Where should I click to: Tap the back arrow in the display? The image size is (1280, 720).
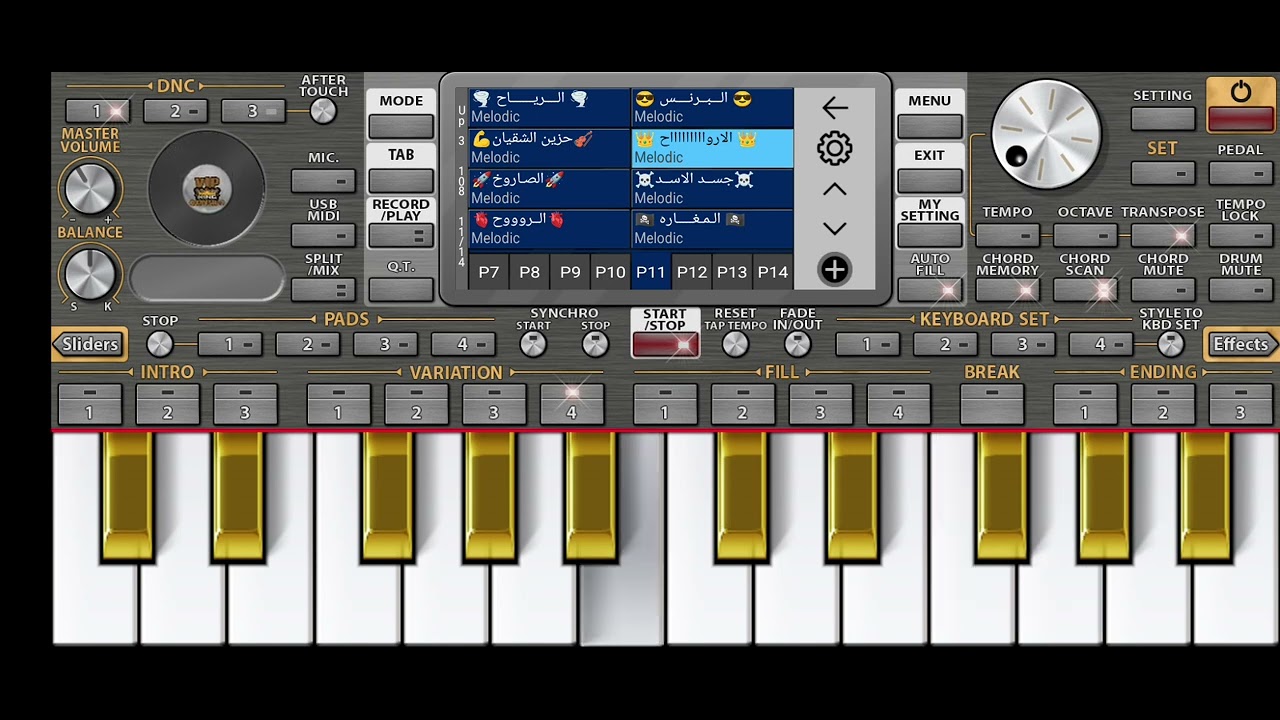click(x=834, y=107)
